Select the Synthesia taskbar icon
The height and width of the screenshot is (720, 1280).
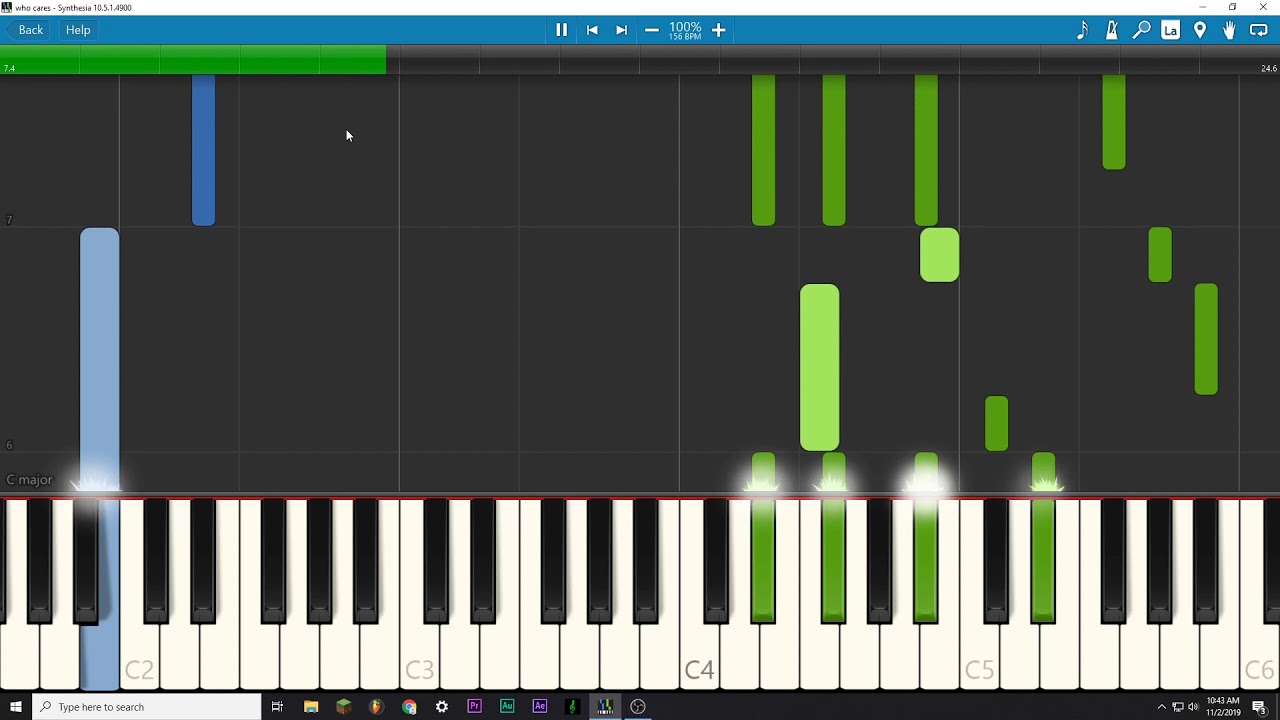605,707
